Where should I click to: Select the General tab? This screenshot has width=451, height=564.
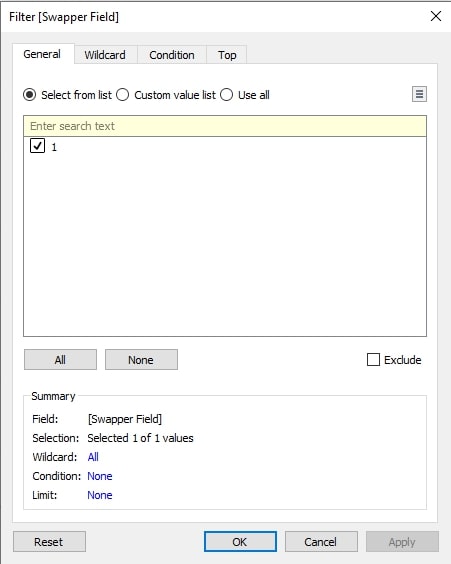42,54
